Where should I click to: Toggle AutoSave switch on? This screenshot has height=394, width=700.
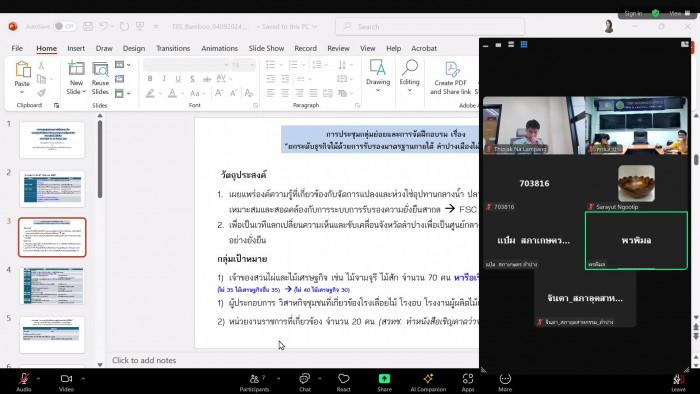[x=65, y=26]
